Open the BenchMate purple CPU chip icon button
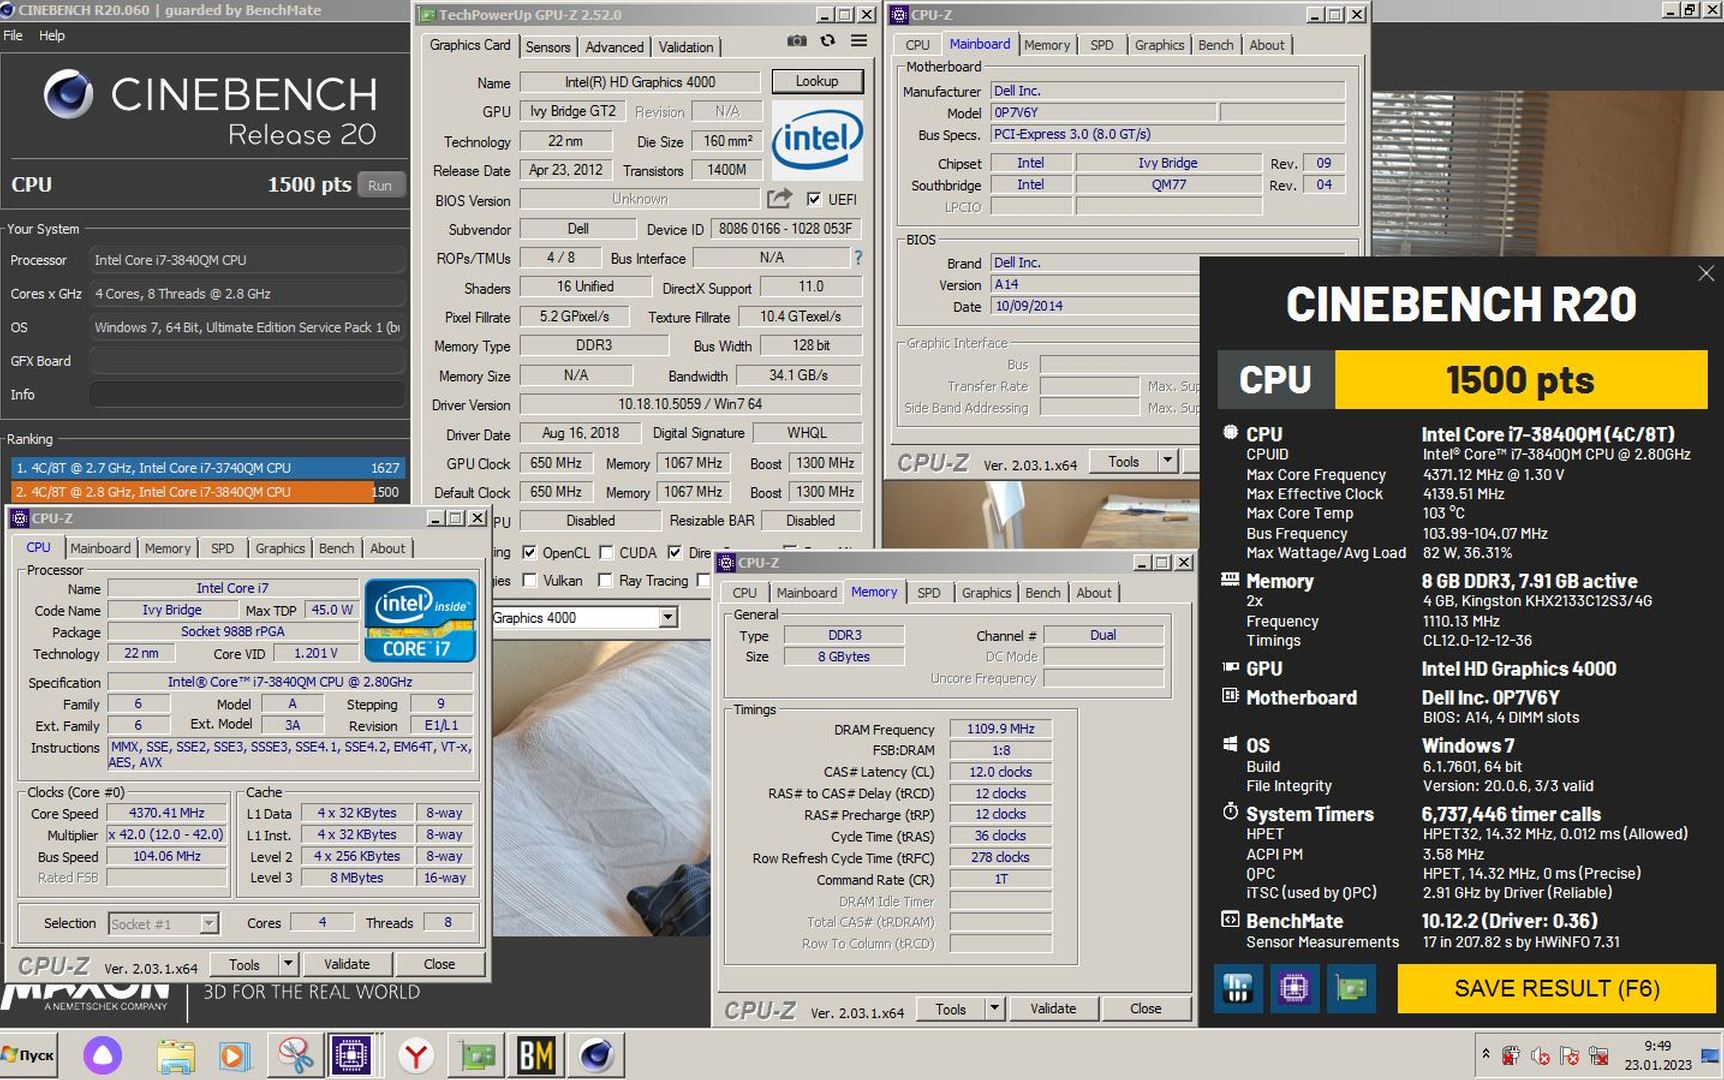The width and height of the screenshot is (1724, 1080). pos(1294,989)
